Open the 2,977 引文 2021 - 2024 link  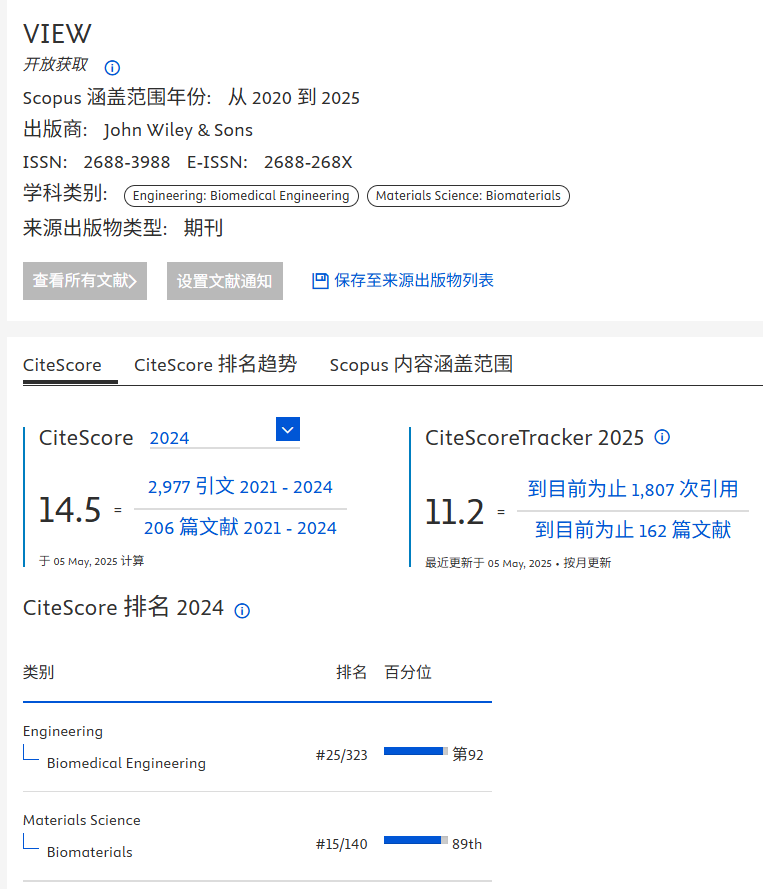pyautogui.click(x=240, y=486)
